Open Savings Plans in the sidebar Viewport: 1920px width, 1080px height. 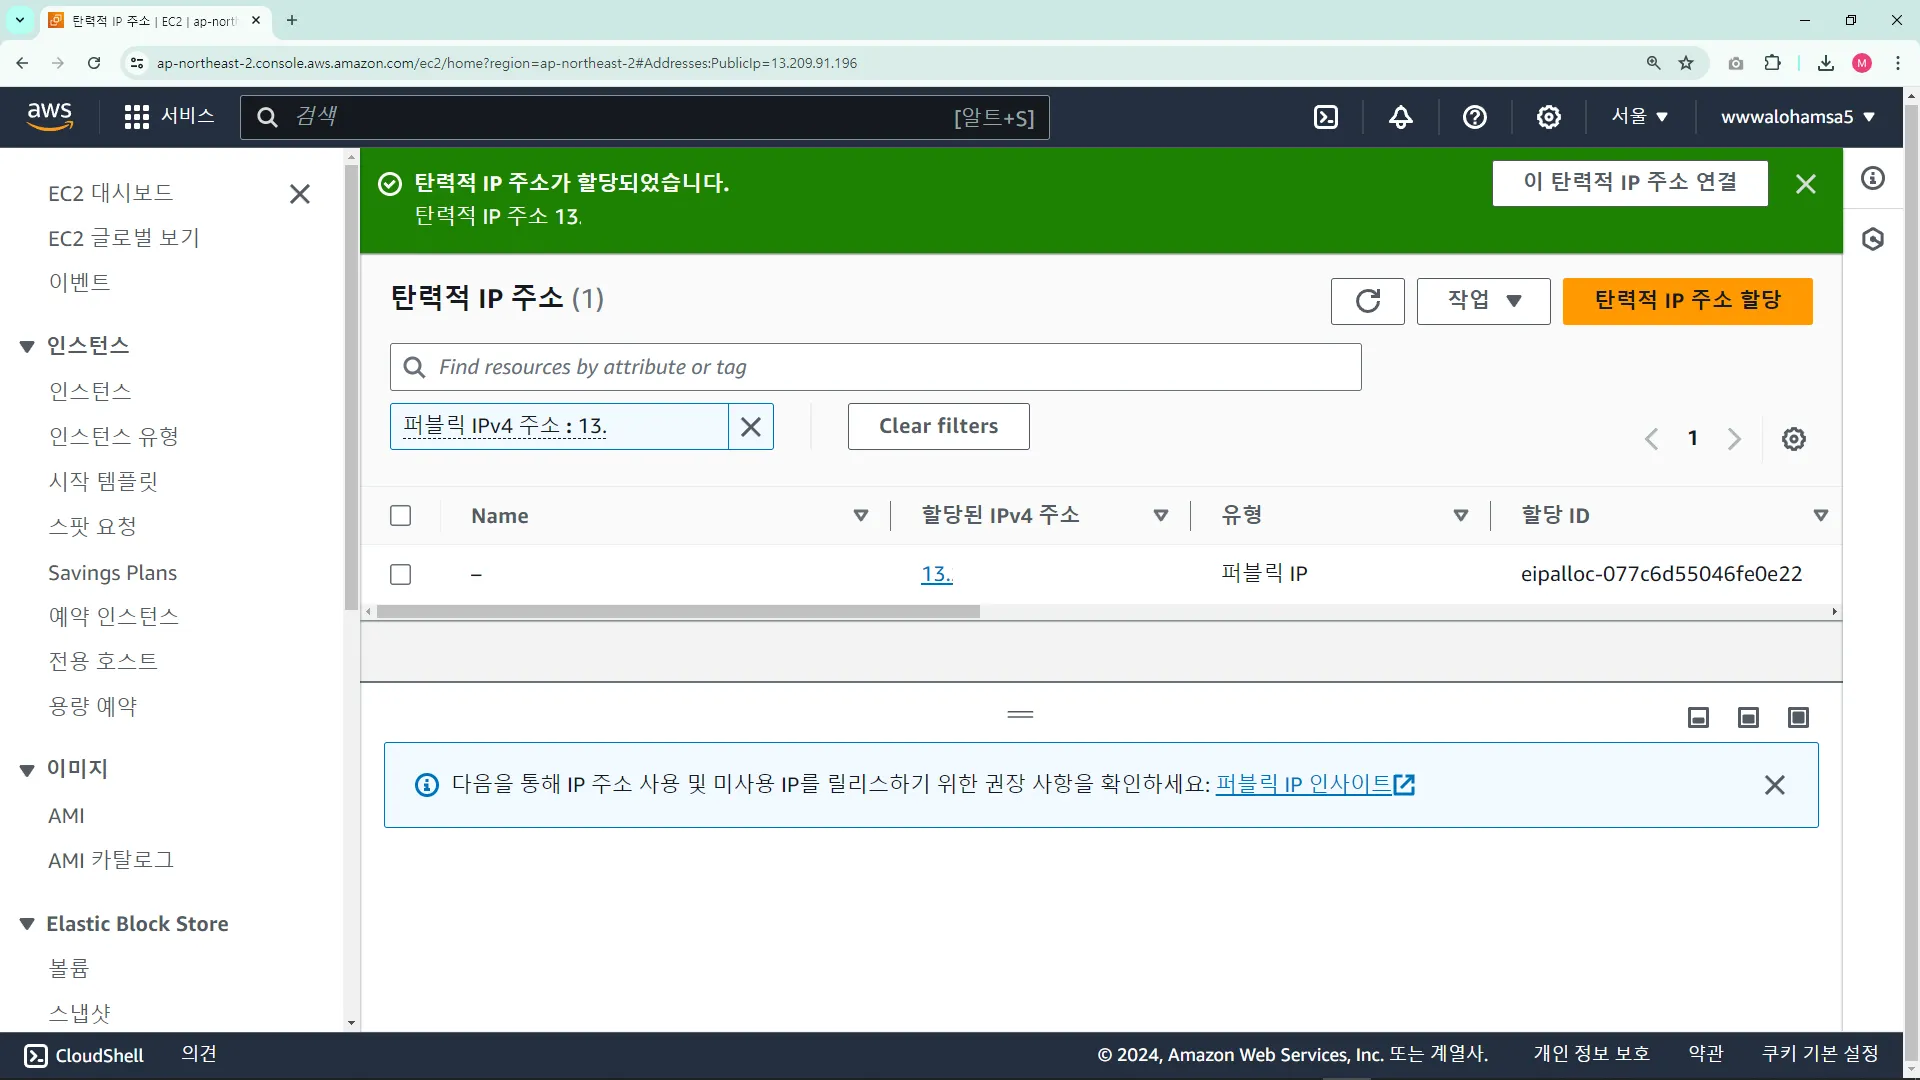[112, 573]
